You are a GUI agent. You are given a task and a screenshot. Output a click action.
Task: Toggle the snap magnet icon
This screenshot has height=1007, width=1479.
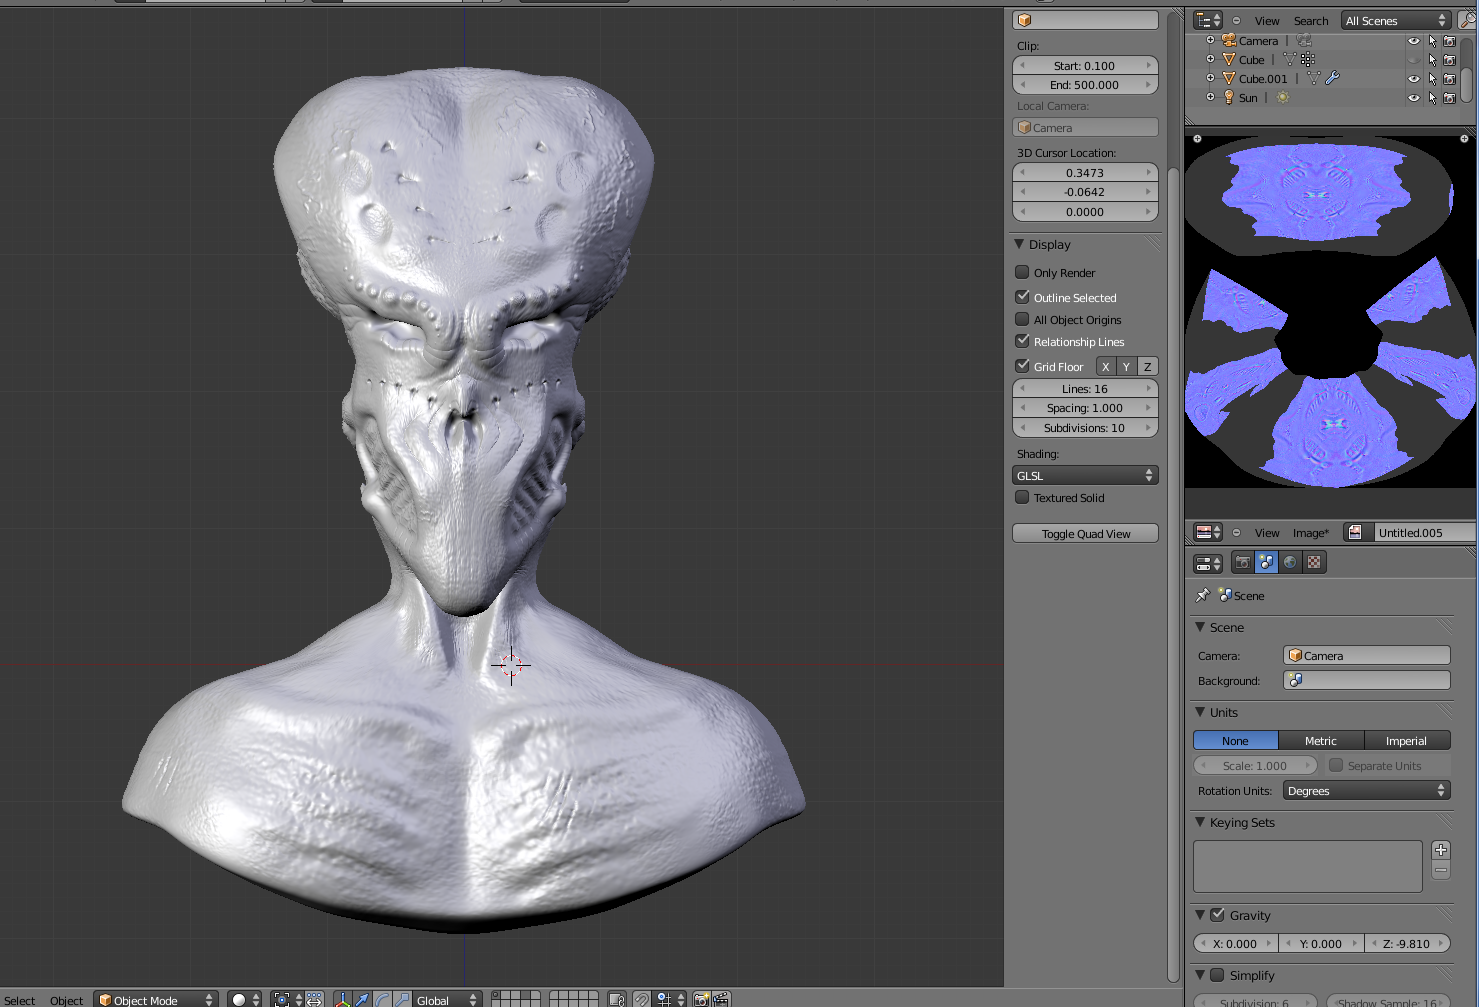click(x=642, y=999)
